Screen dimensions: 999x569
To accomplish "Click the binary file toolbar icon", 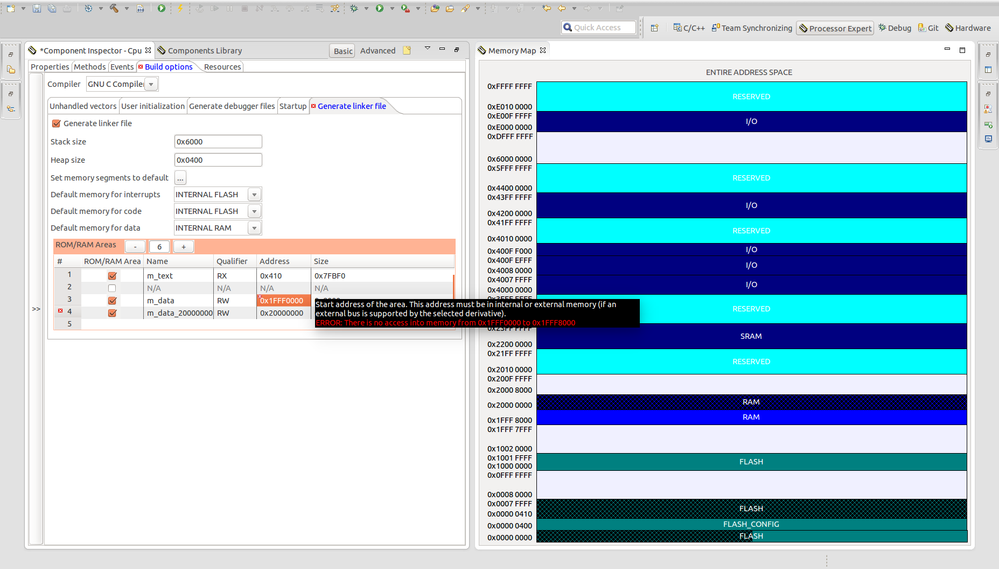I will (140, 8).
